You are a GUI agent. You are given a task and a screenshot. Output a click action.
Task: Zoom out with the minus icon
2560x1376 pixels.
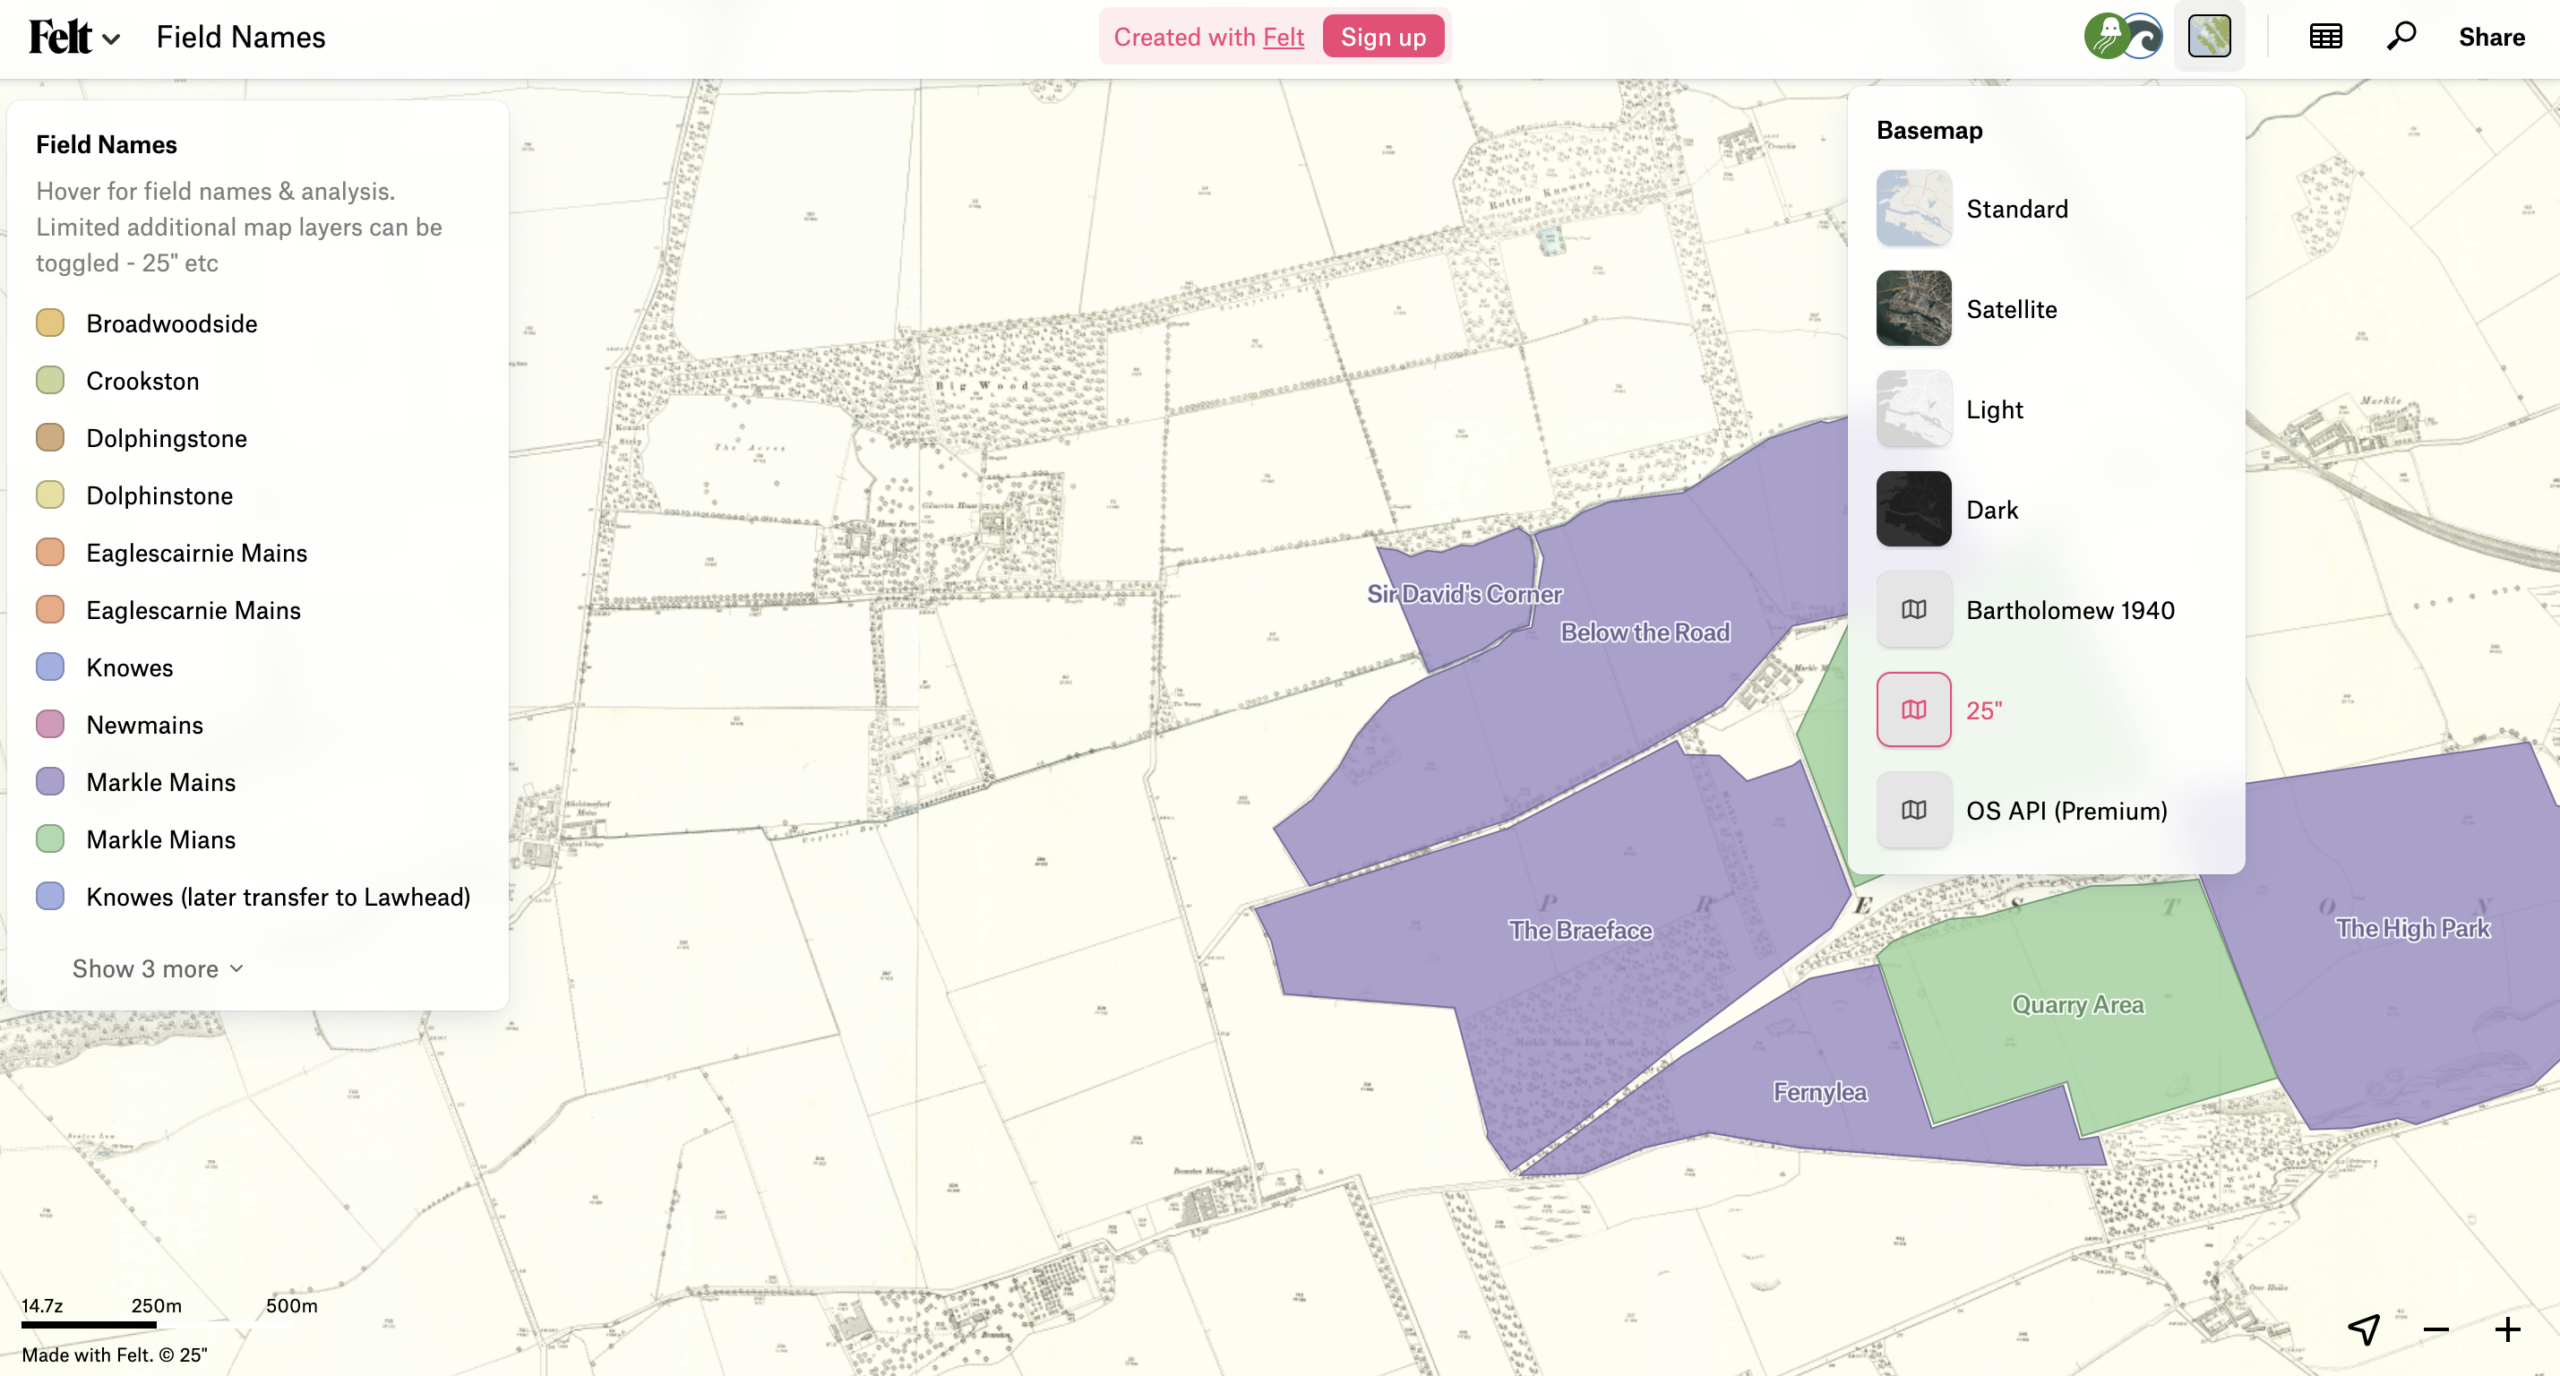(2436, 1329)
